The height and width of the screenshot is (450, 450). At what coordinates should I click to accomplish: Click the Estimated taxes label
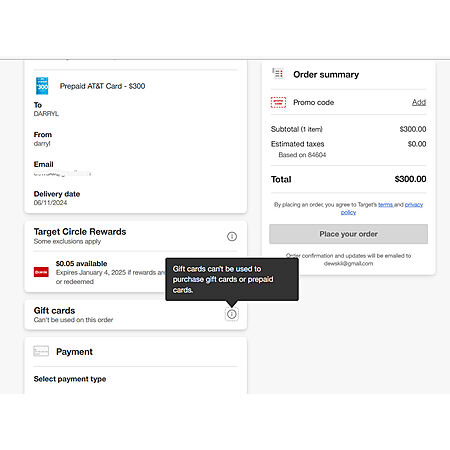[x=297, y=144]
